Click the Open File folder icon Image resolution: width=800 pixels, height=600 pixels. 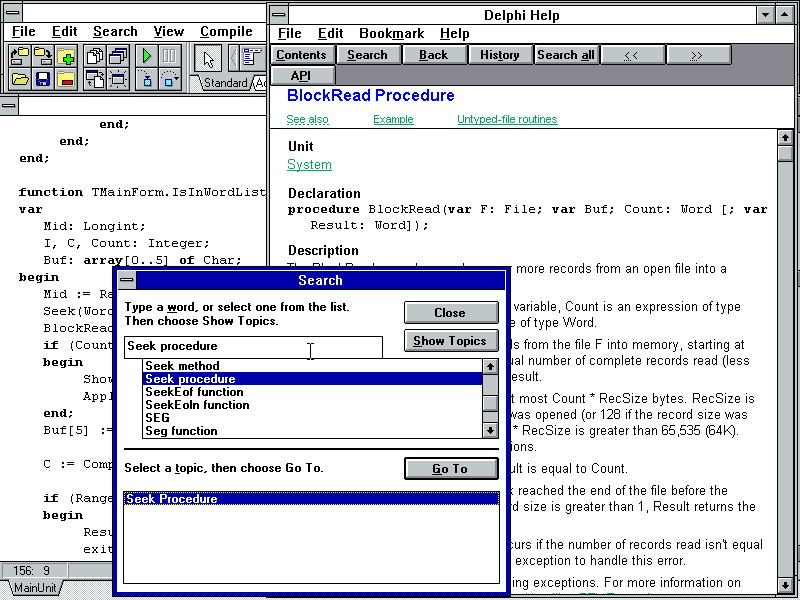pos(20,79)
